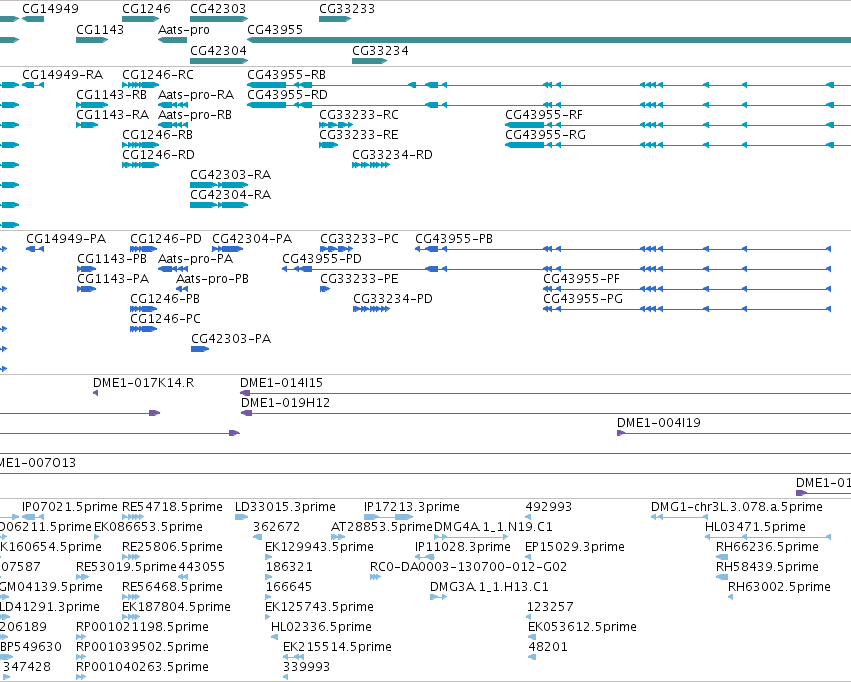
Task: Select the LD33015.3prime EST label
Action: pos(285,507)
